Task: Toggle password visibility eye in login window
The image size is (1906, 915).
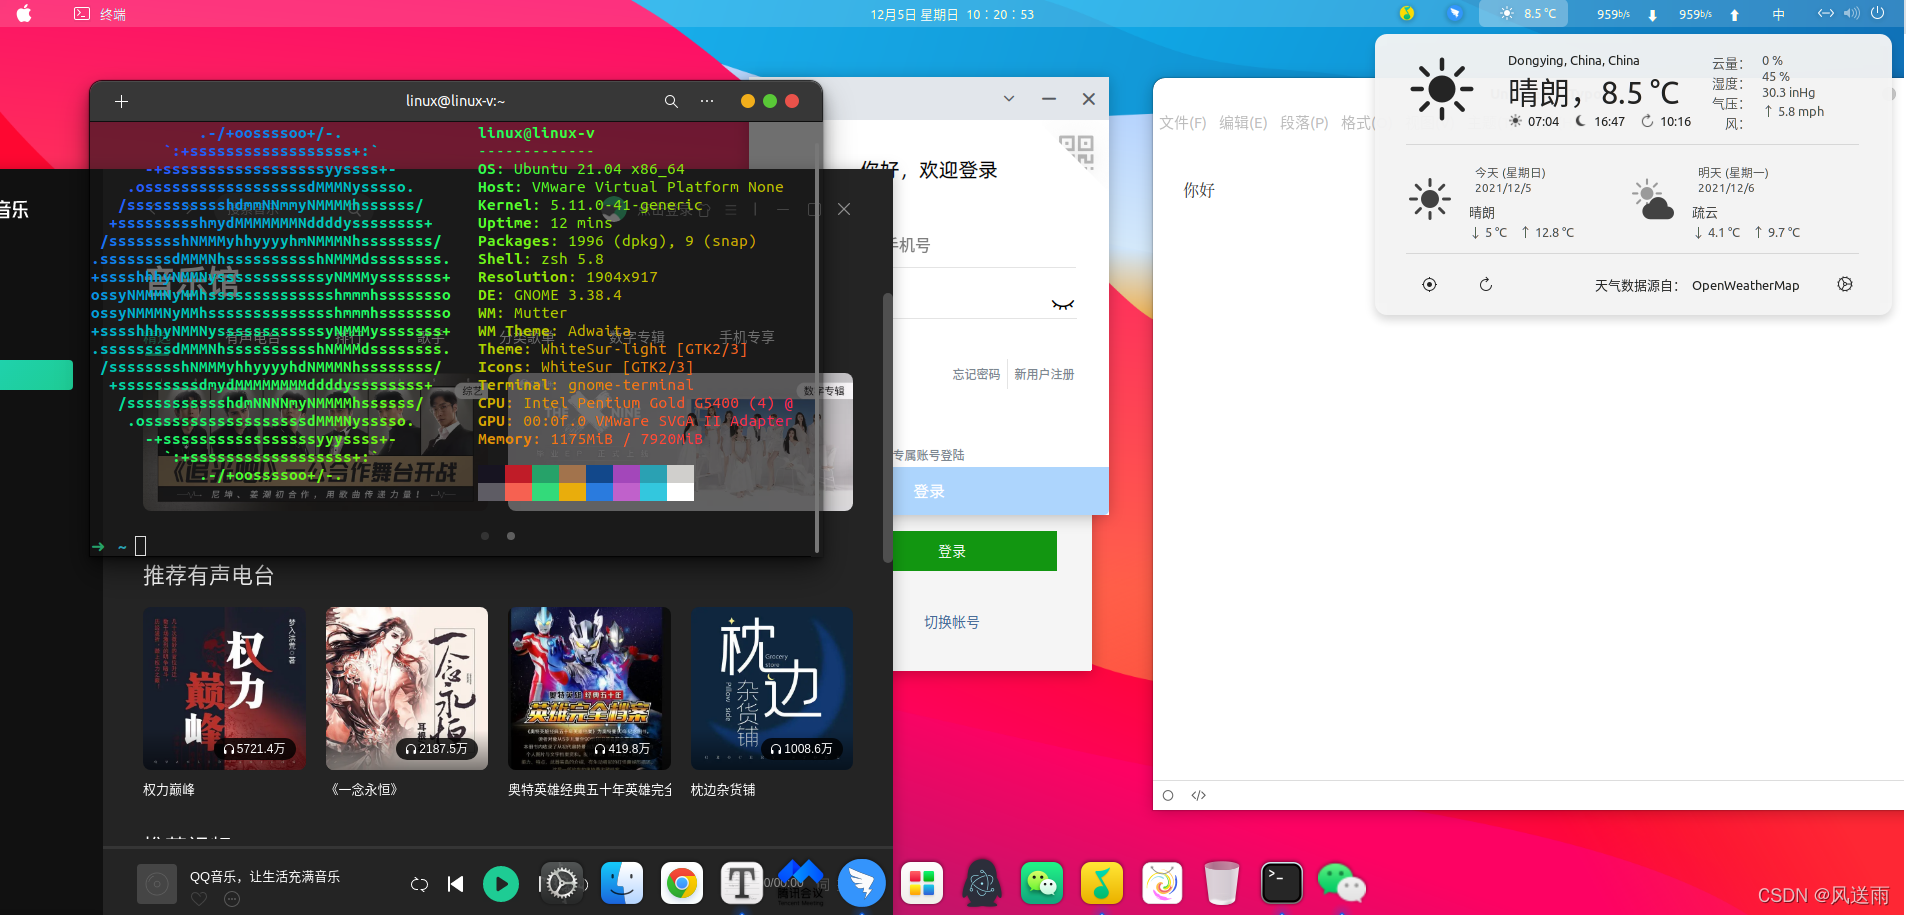Action: (1062, 305)
